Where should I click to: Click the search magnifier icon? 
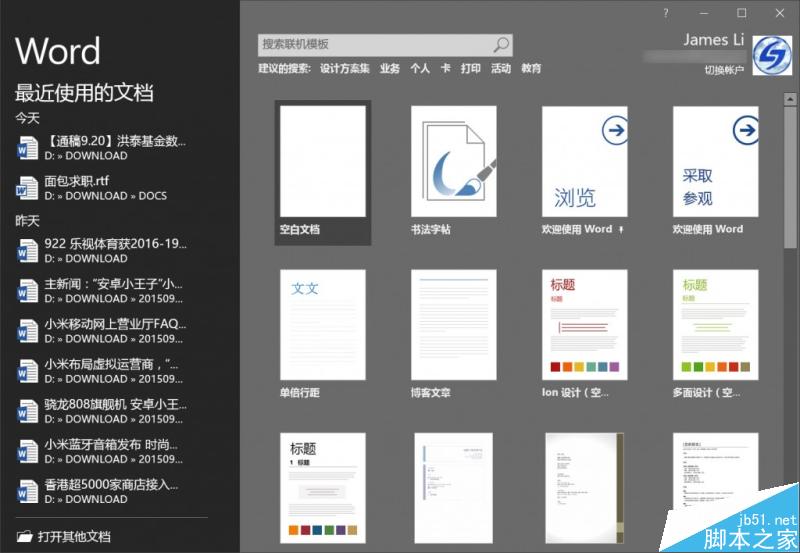tap(501, 45)
